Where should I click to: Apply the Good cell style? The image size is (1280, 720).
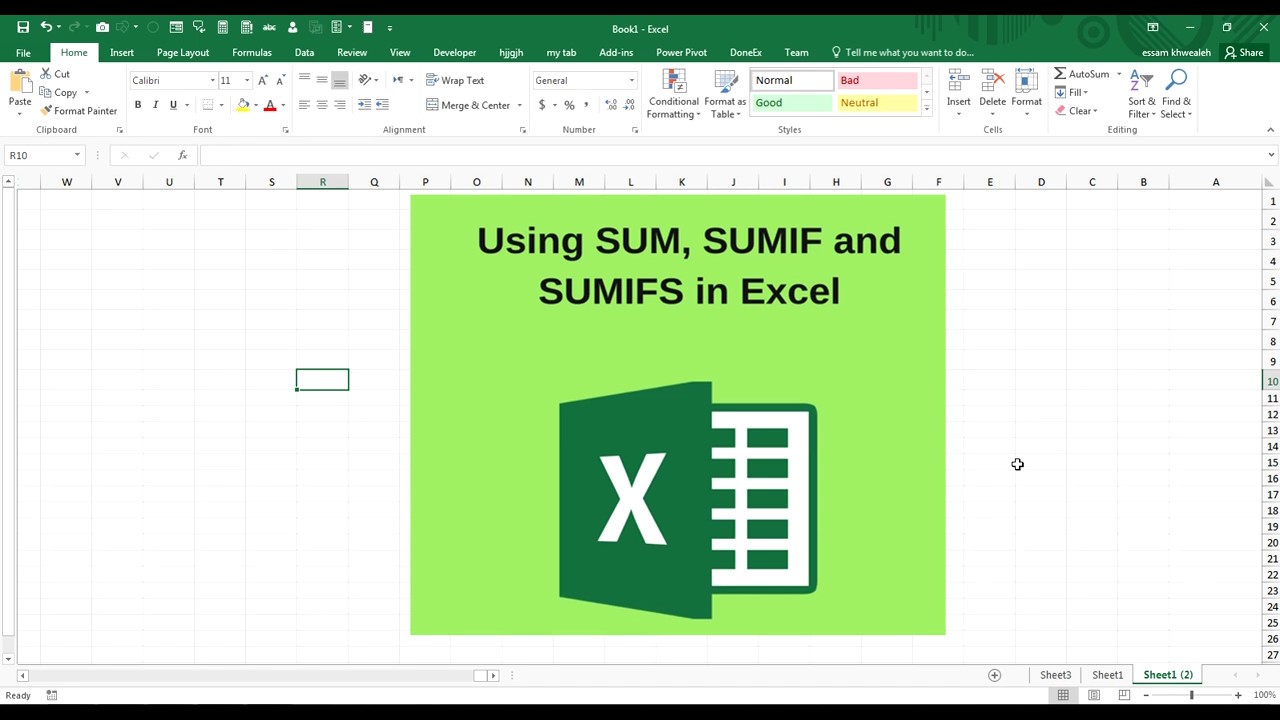pos(791,103)
